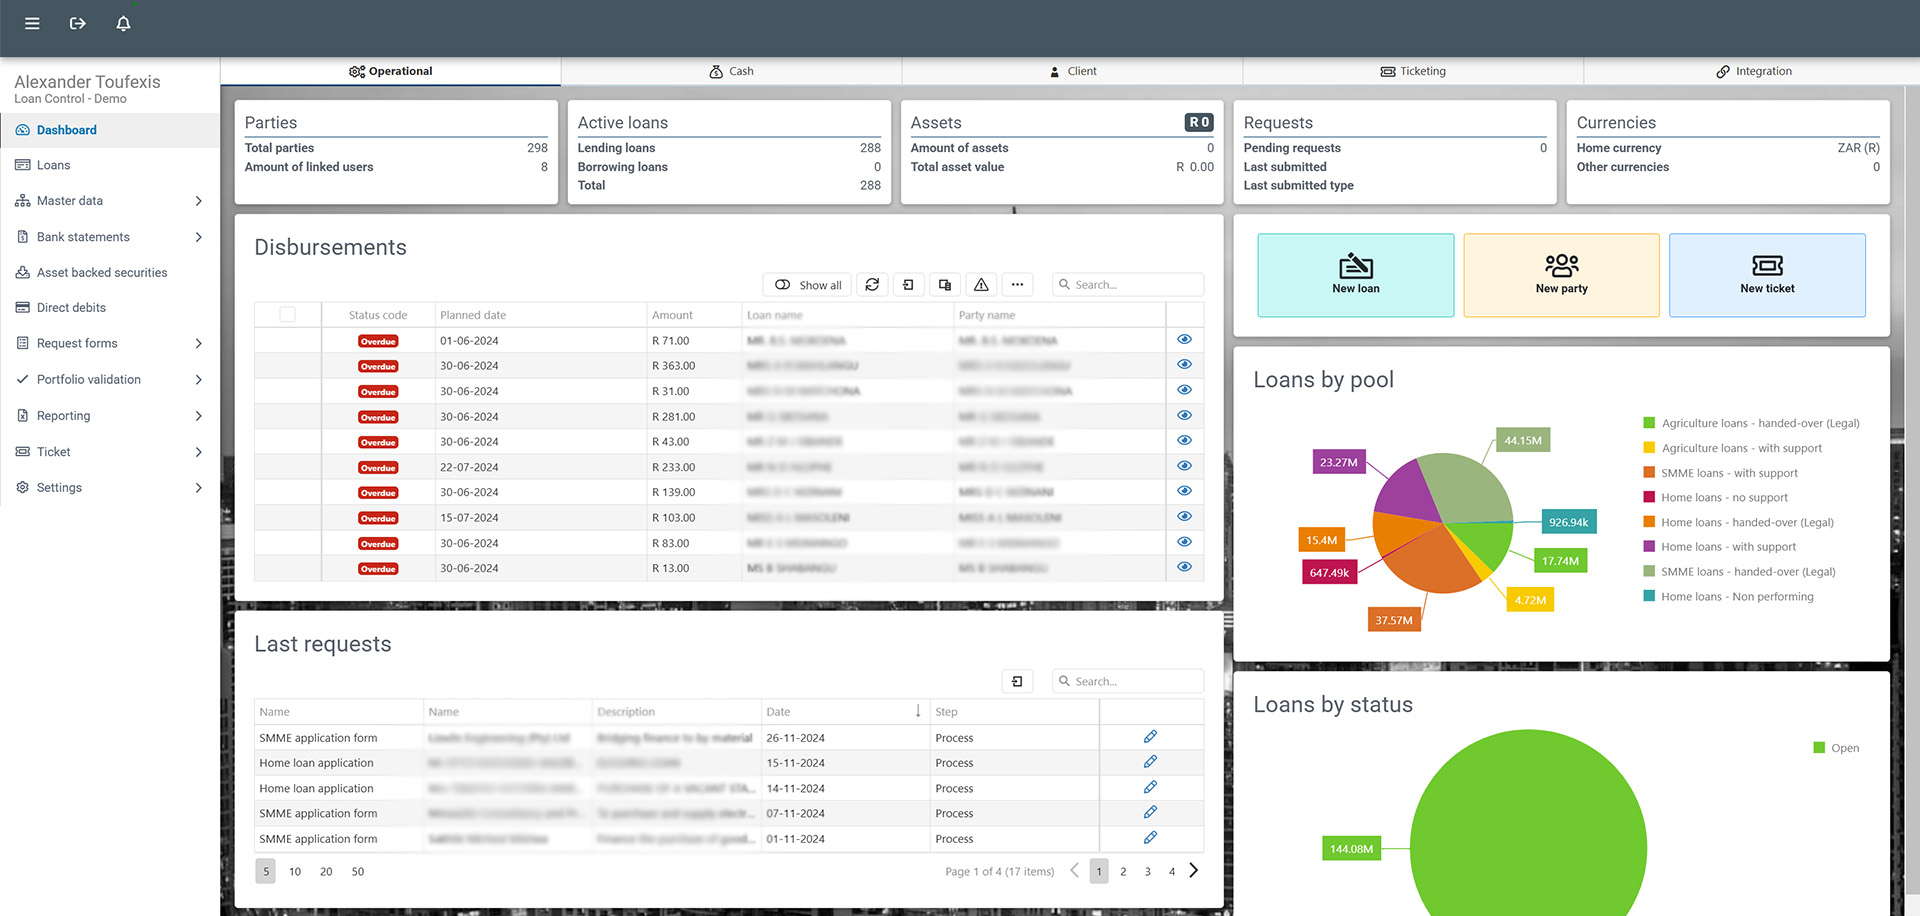
Task: View disbursement of R 233.00
Action: click(1184, 466)
